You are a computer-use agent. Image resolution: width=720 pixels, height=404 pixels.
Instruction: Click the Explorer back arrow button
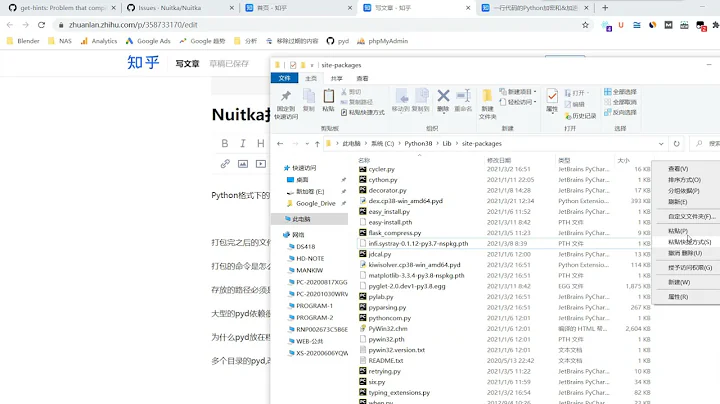[280, 144]
